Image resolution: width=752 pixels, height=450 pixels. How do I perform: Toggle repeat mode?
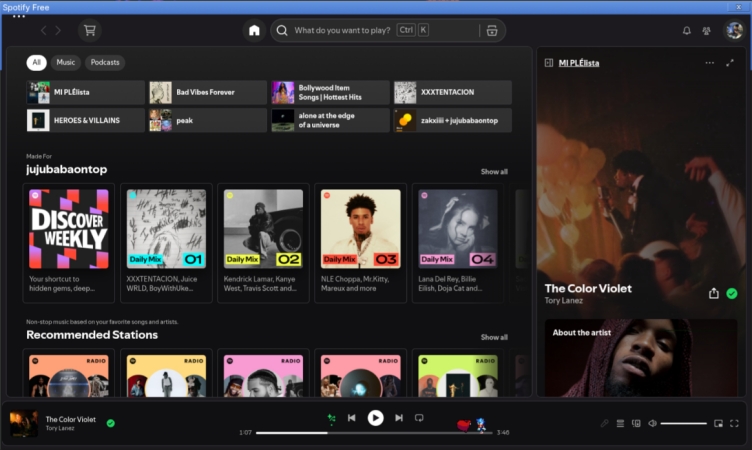419,418
